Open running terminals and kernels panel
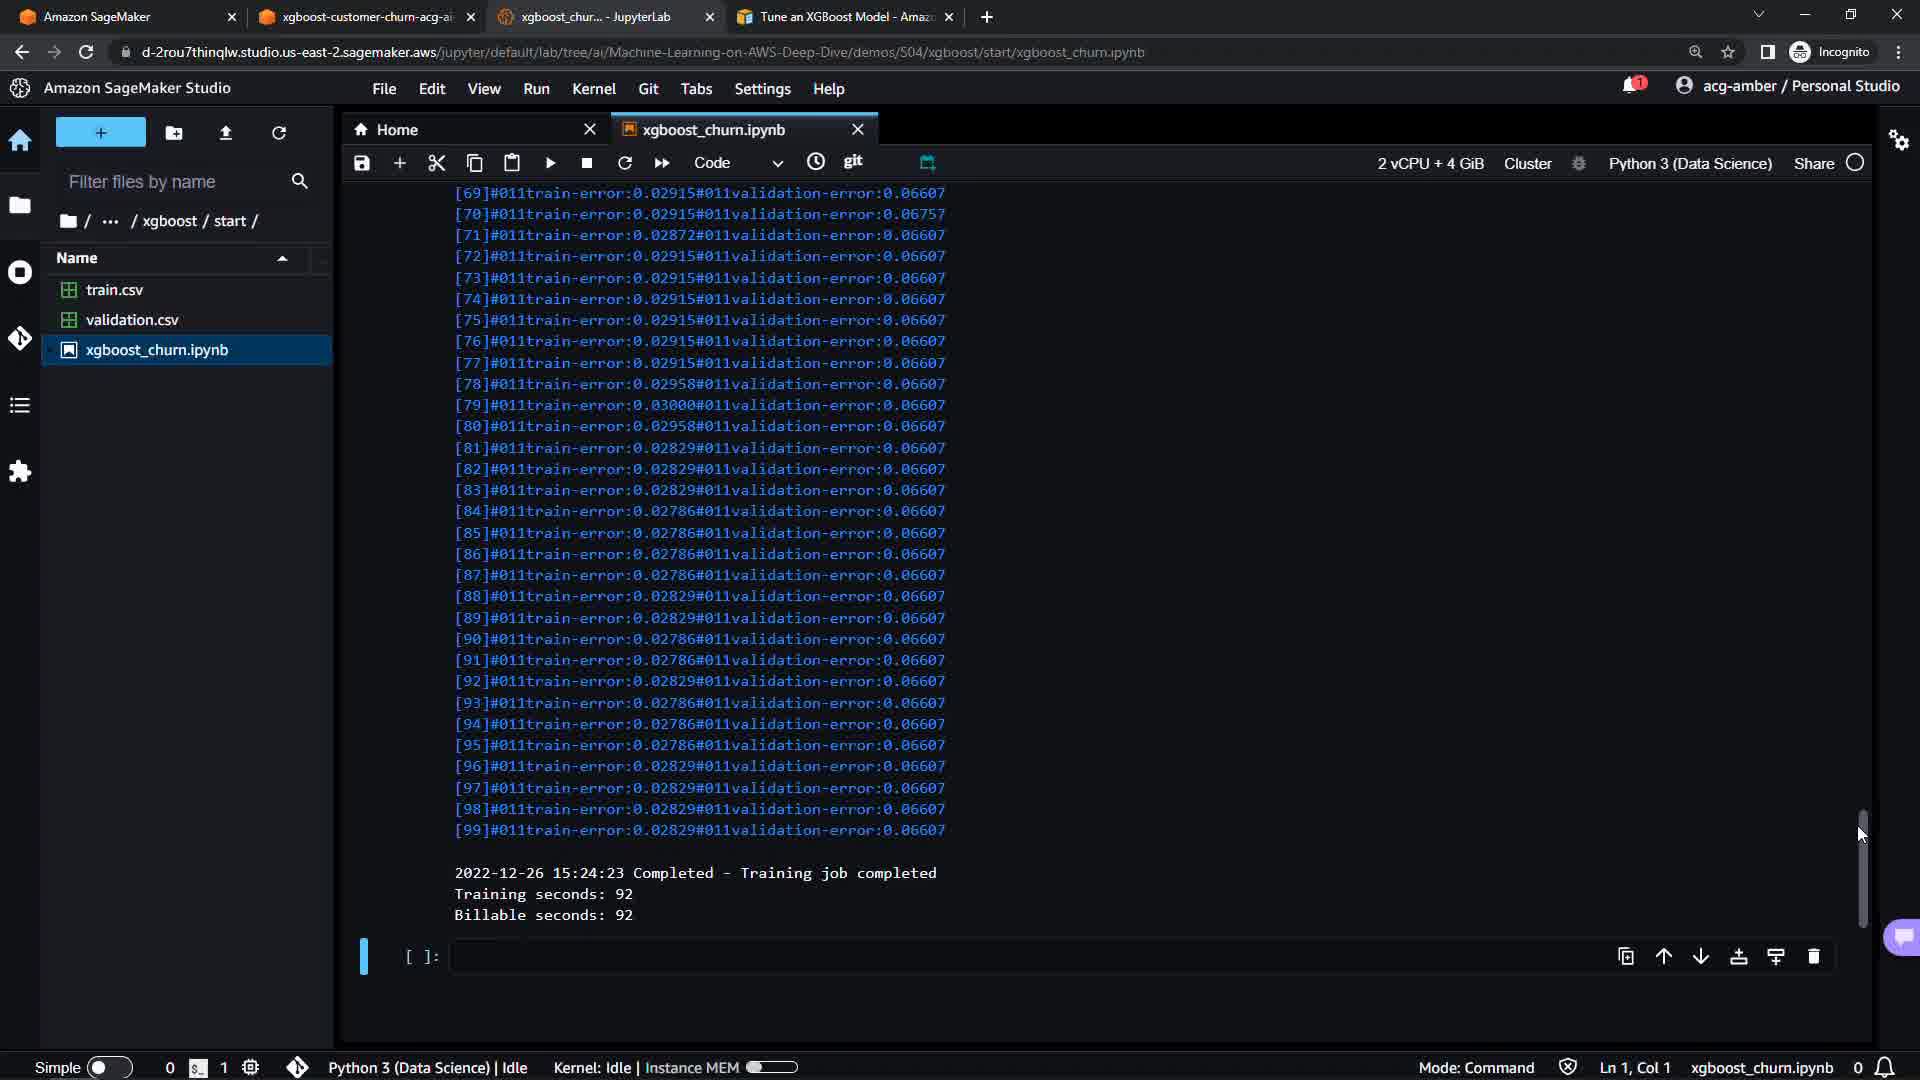Image resolution: width=1920 pixels, height=1080 pixels. (20, 272)
